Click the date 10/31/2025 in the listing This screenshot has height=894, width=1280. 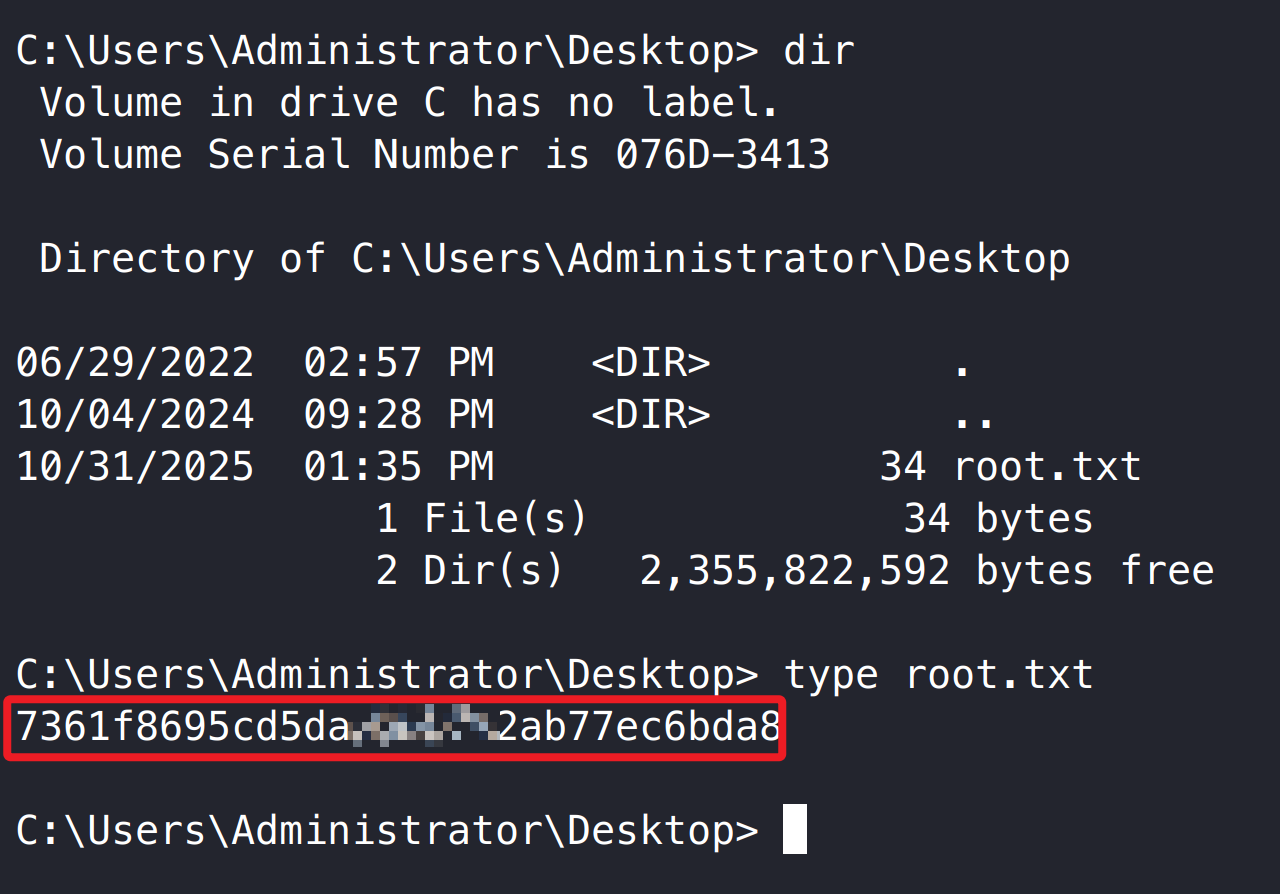point(135,466)
